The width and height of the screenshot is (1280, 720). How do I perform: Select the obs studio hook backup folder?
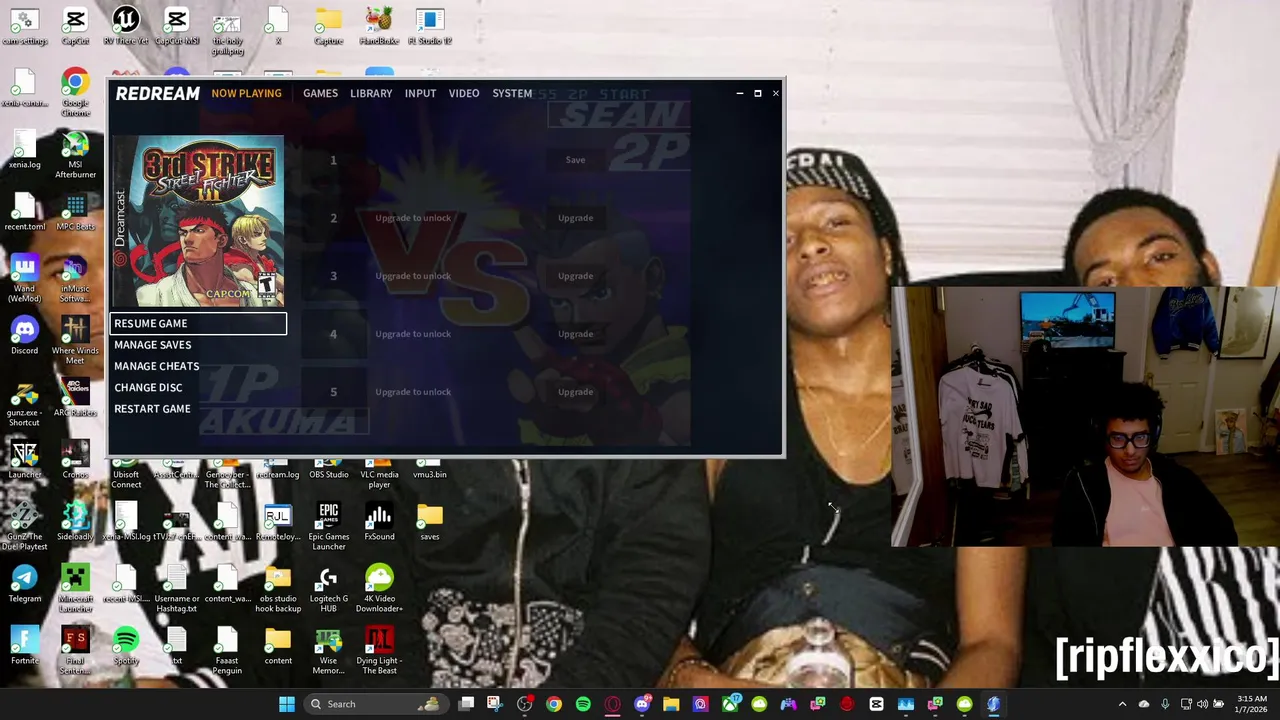point(278,588)
